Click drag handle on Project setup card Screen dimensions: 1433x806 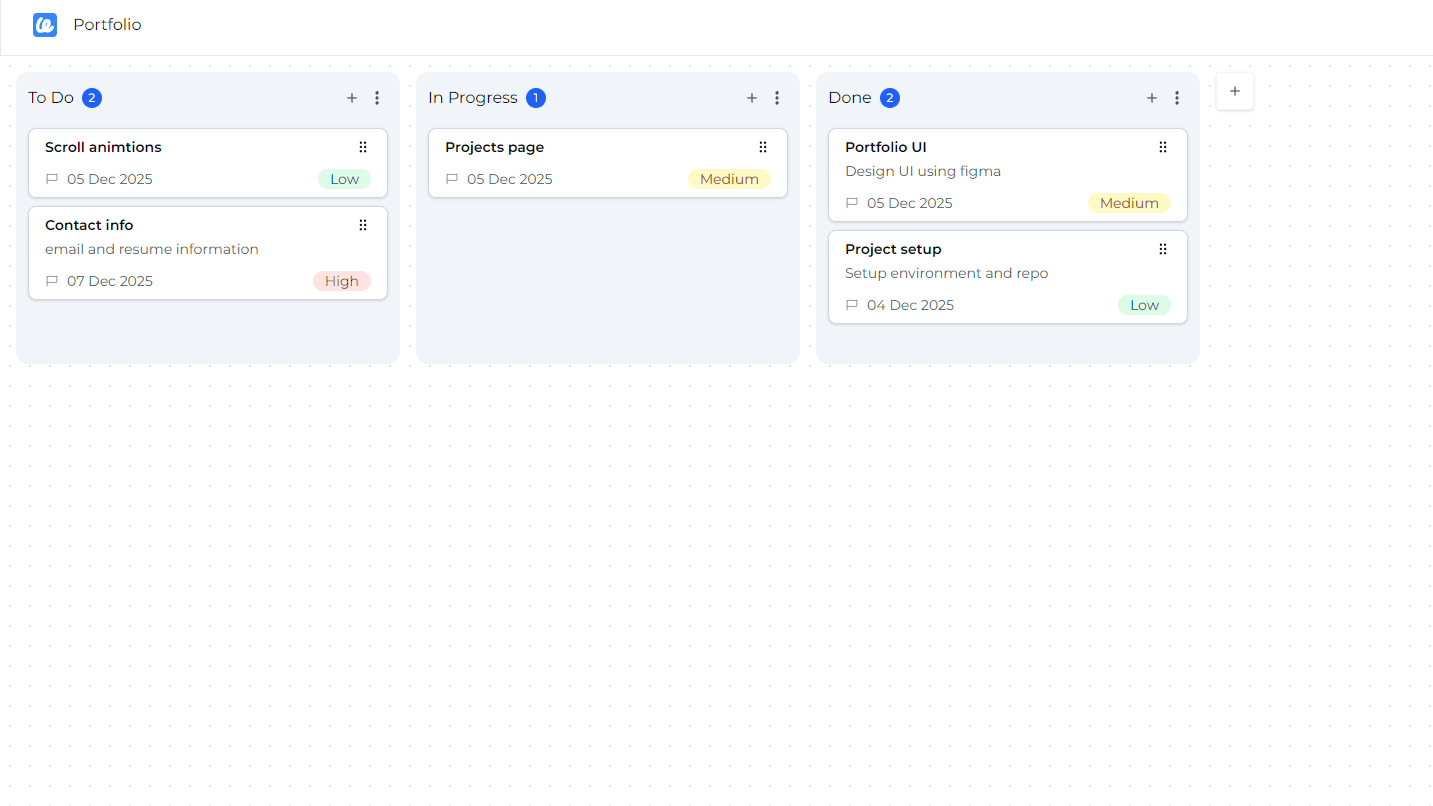pos(1163,249)
